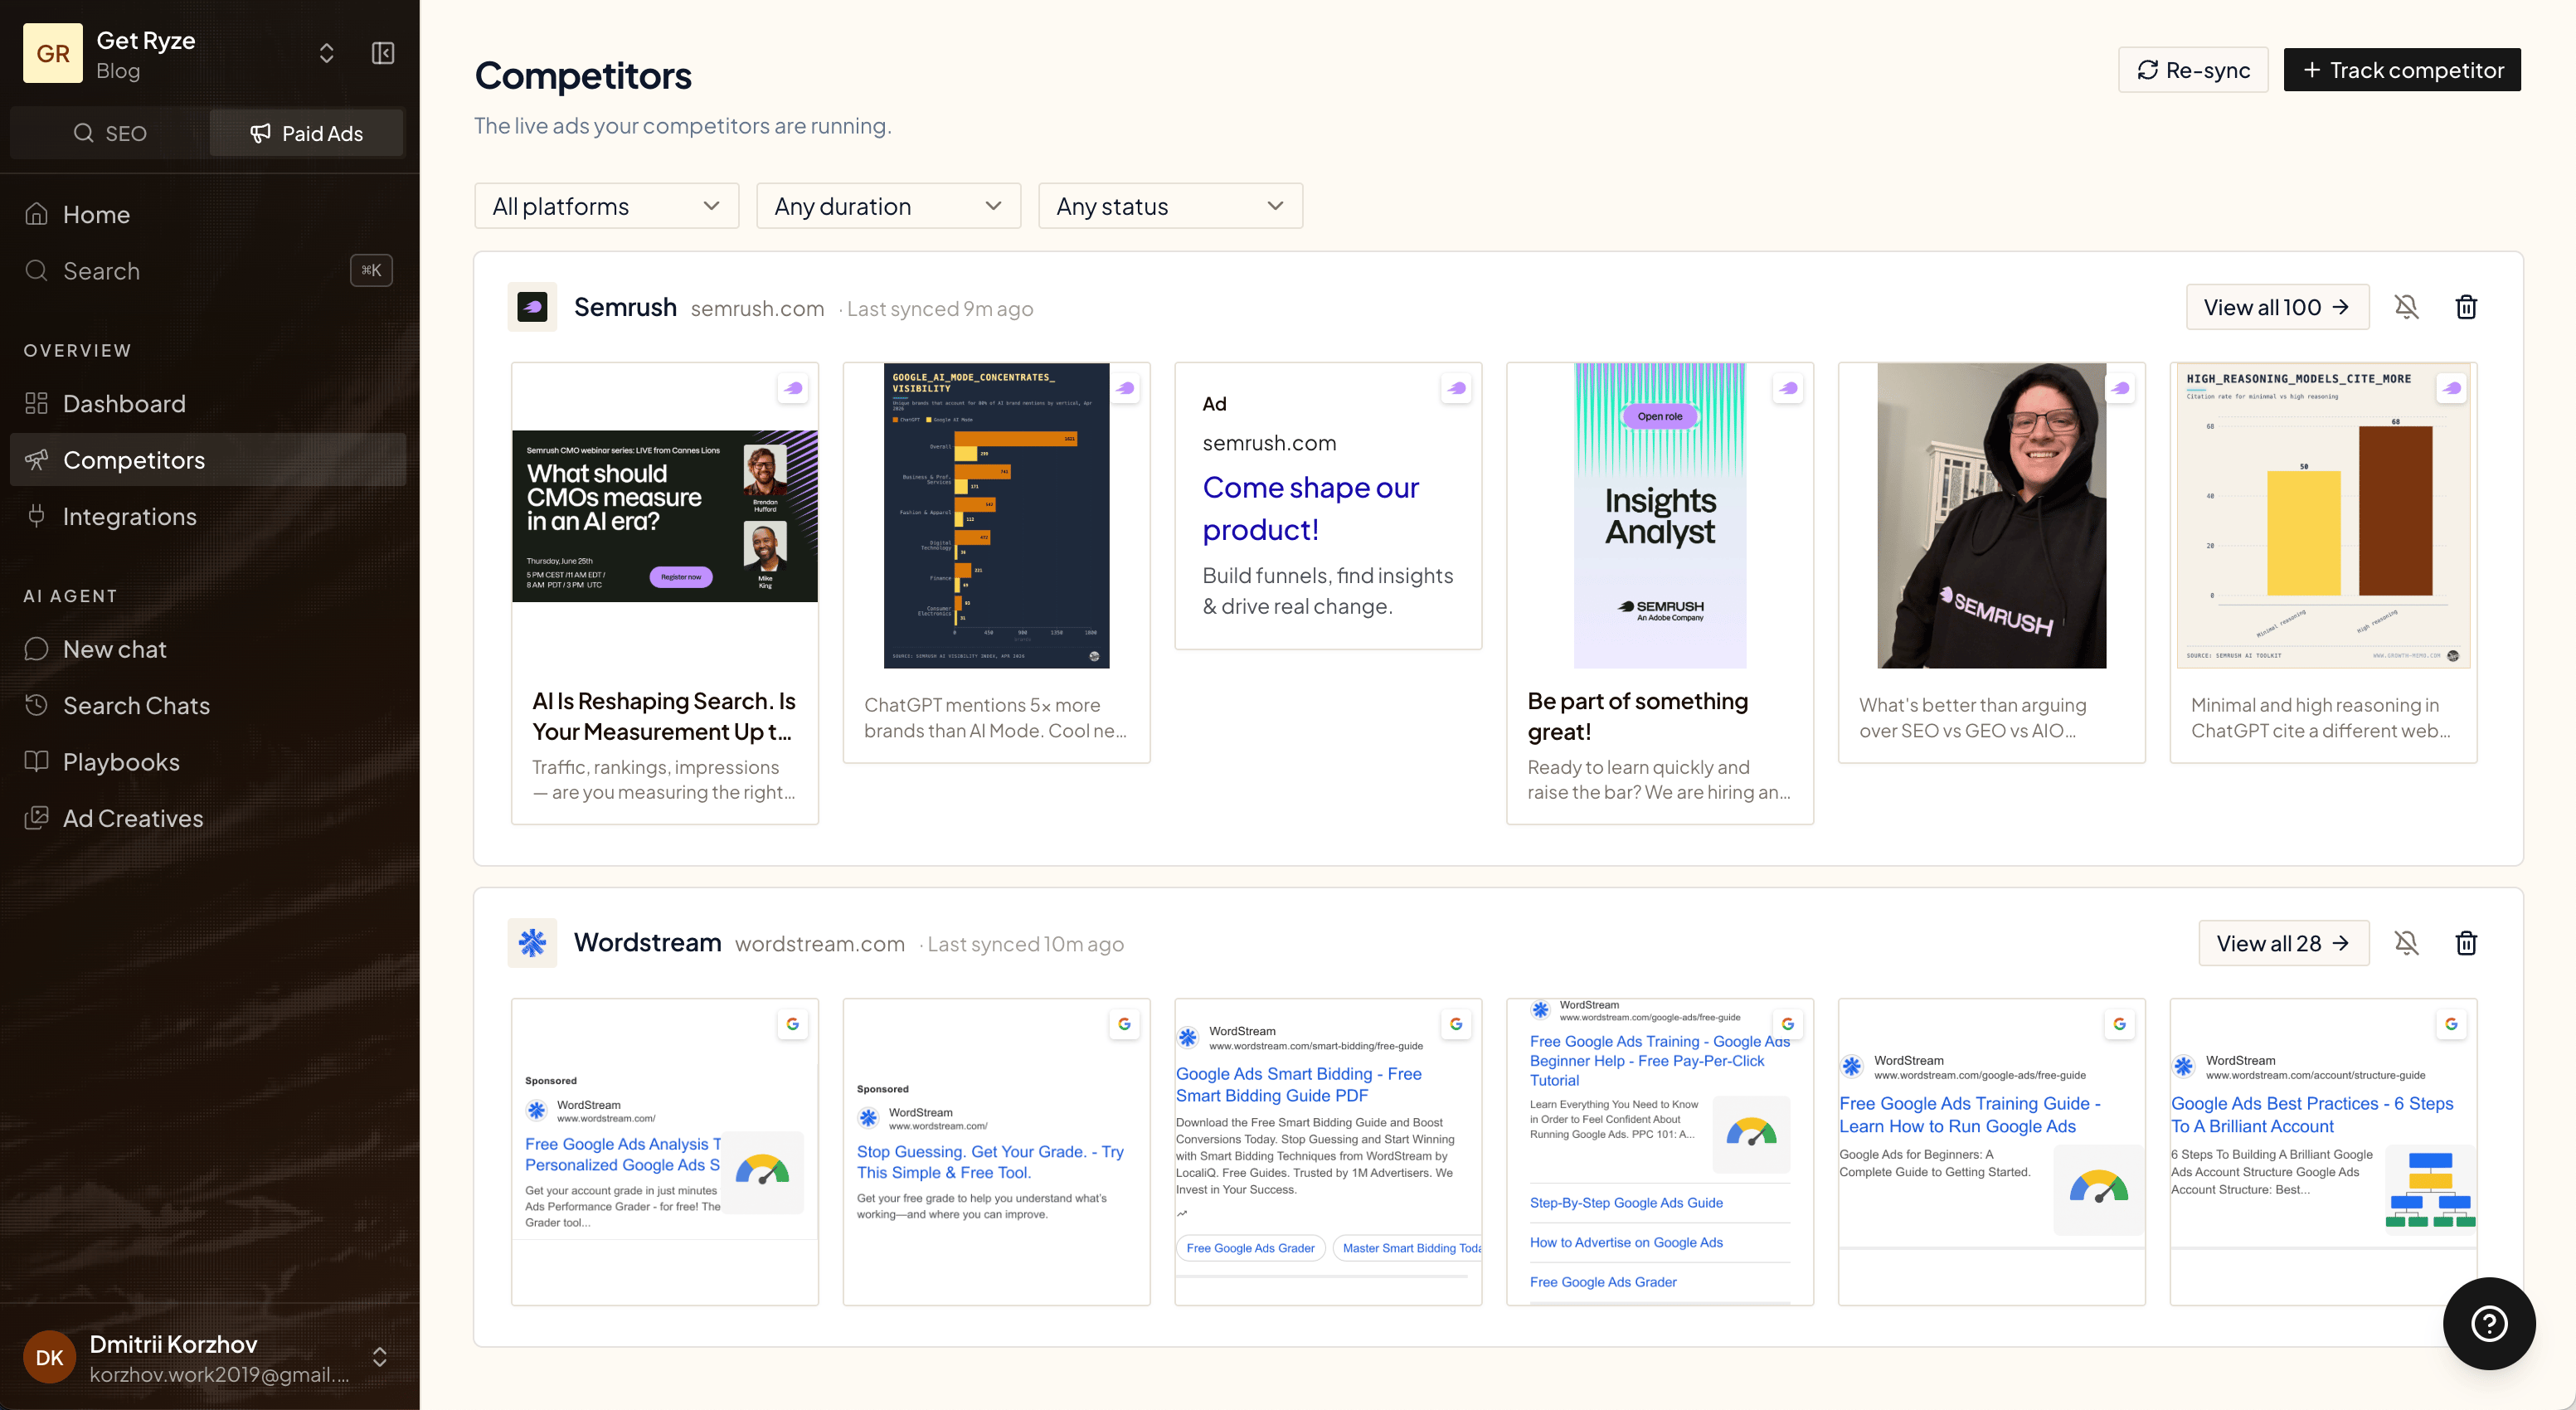The width and height of the screenshot is (2576, 1410).
Task: Click Google badge on Best Practices ad
Action: 2451,1024
